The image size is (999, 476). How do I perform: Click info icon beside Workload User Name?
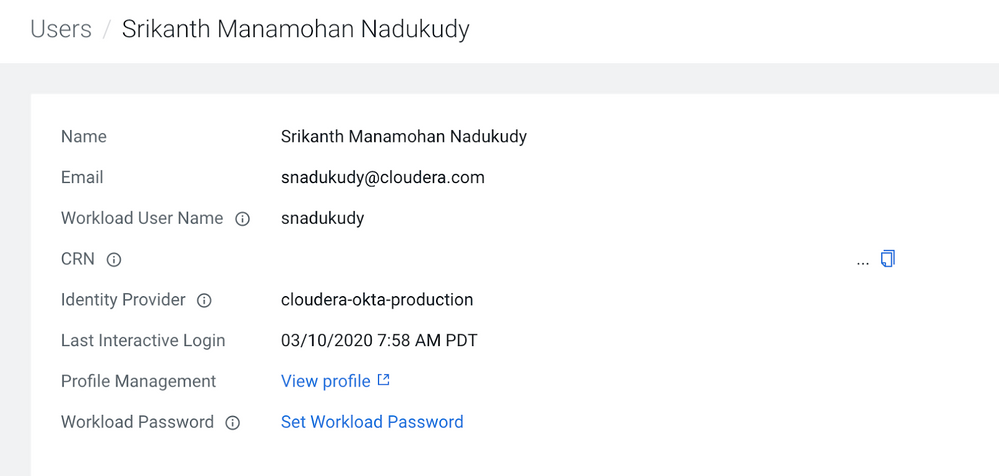[x=242, y=219]
